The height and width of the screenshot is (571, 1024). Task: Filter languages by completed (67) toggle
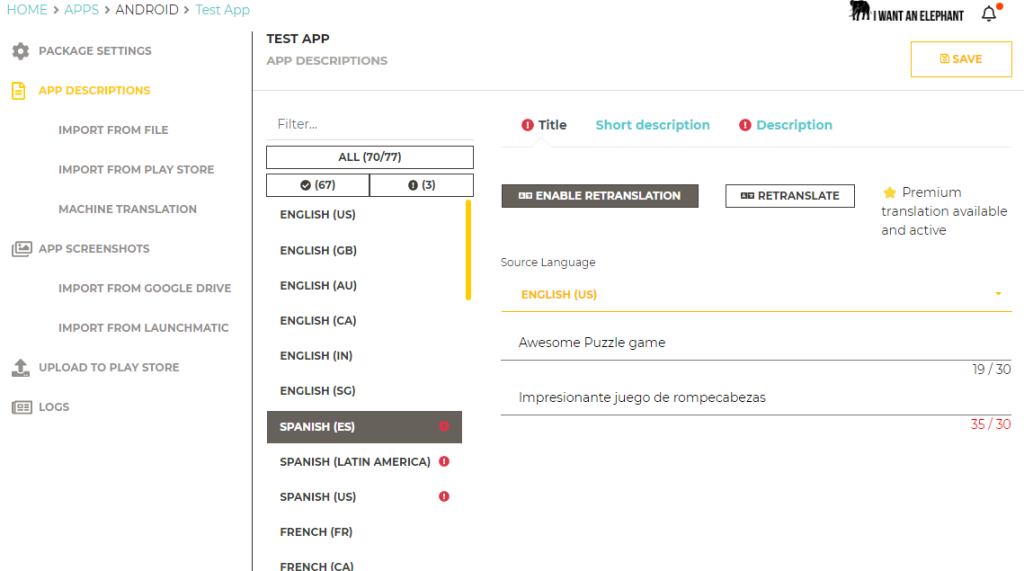pos(317,185)
